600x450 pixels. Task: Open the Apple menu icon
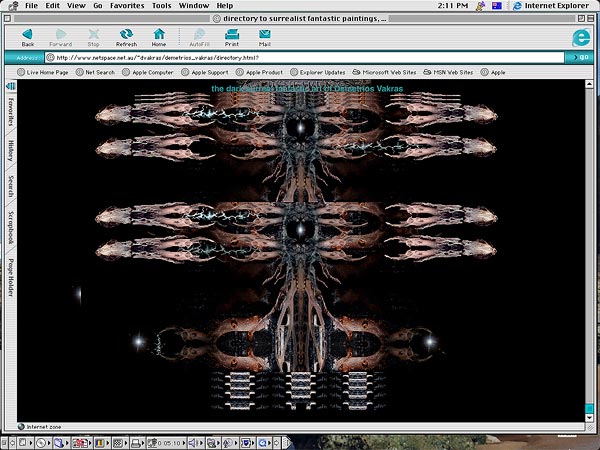[14, 6]
